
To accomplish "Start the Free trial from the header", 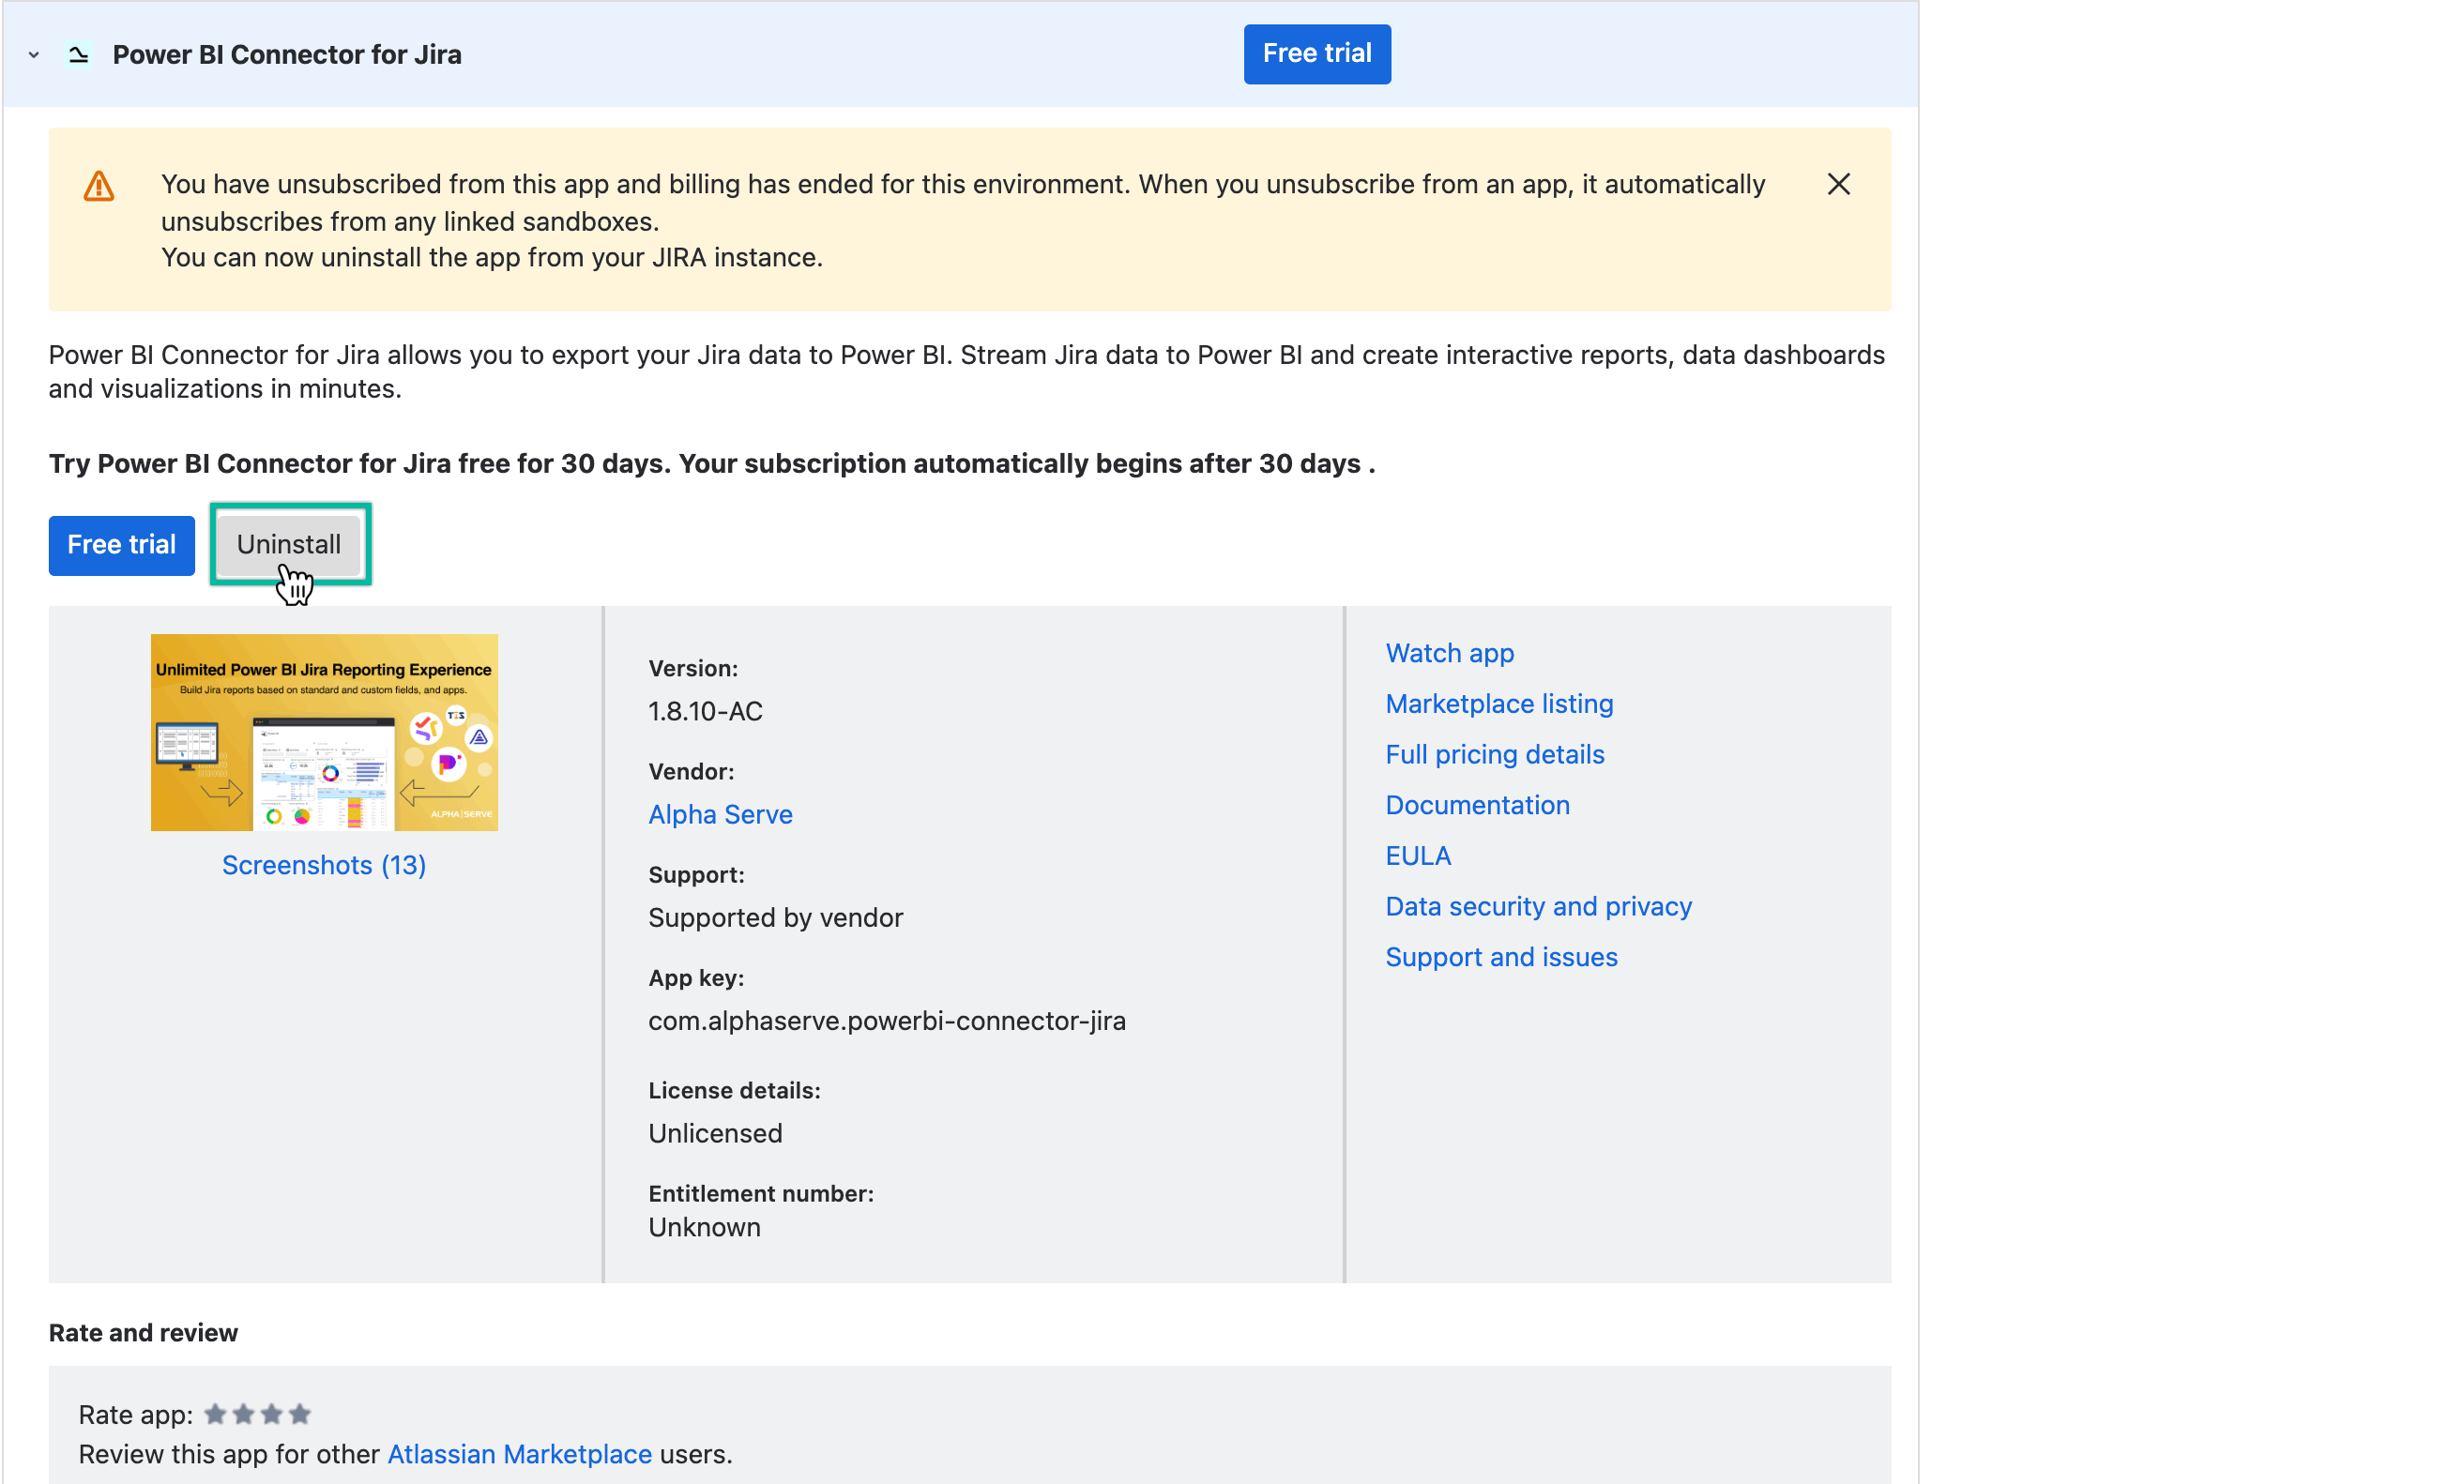I will [x=1316, y=53].
